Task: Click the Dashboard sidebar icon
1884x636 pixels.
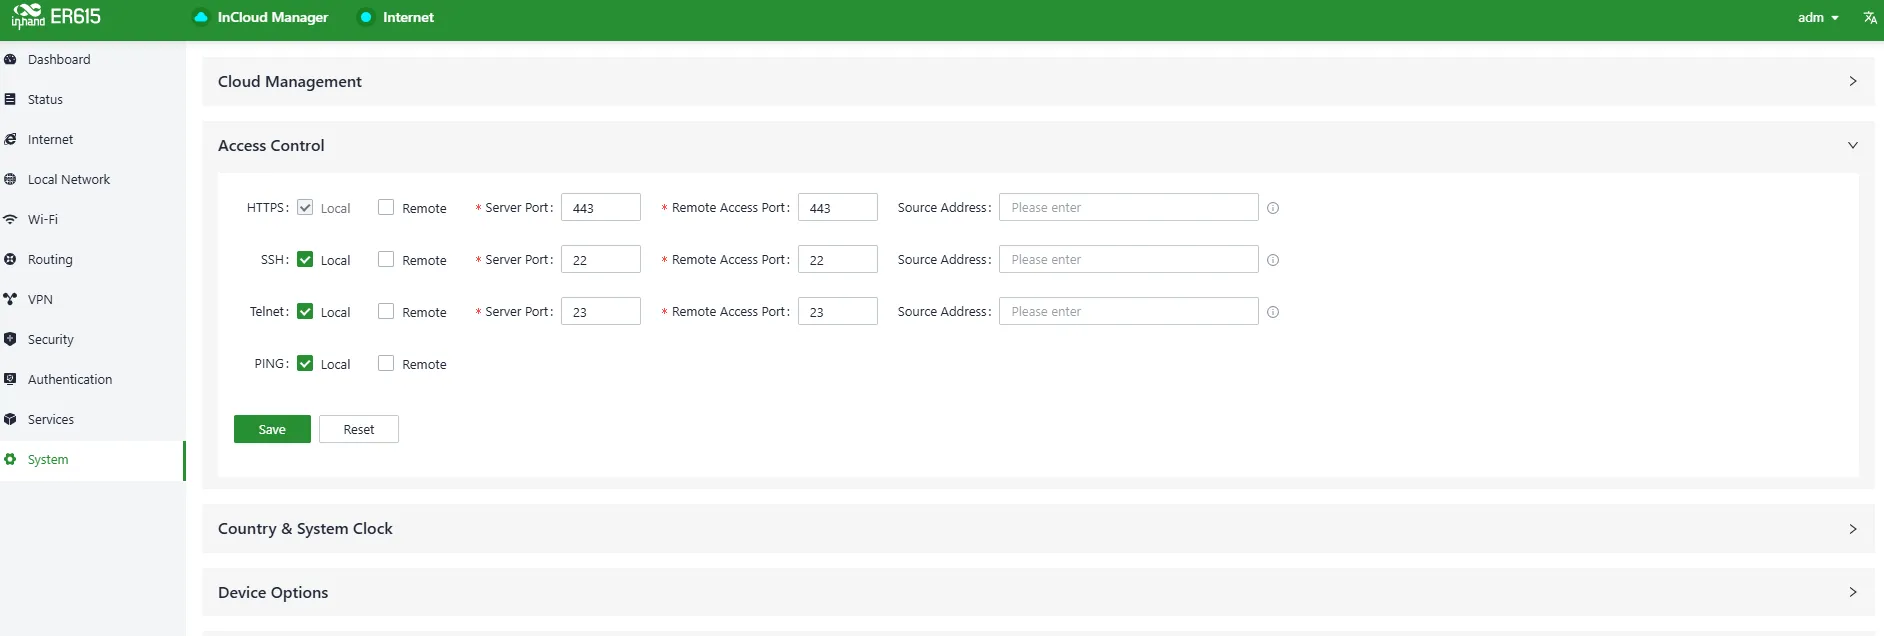Action: pyautogui.click(x=10, y=59)
